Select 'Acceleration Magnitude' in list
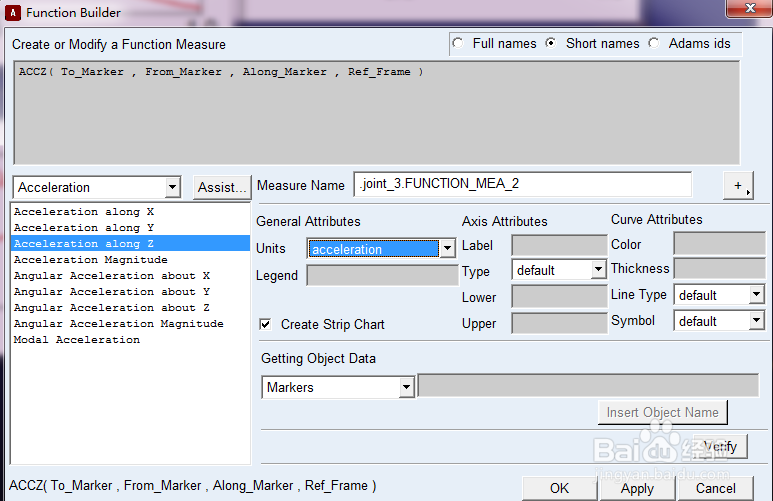Viewport: 773px width, 501px height. click(131, 259)
